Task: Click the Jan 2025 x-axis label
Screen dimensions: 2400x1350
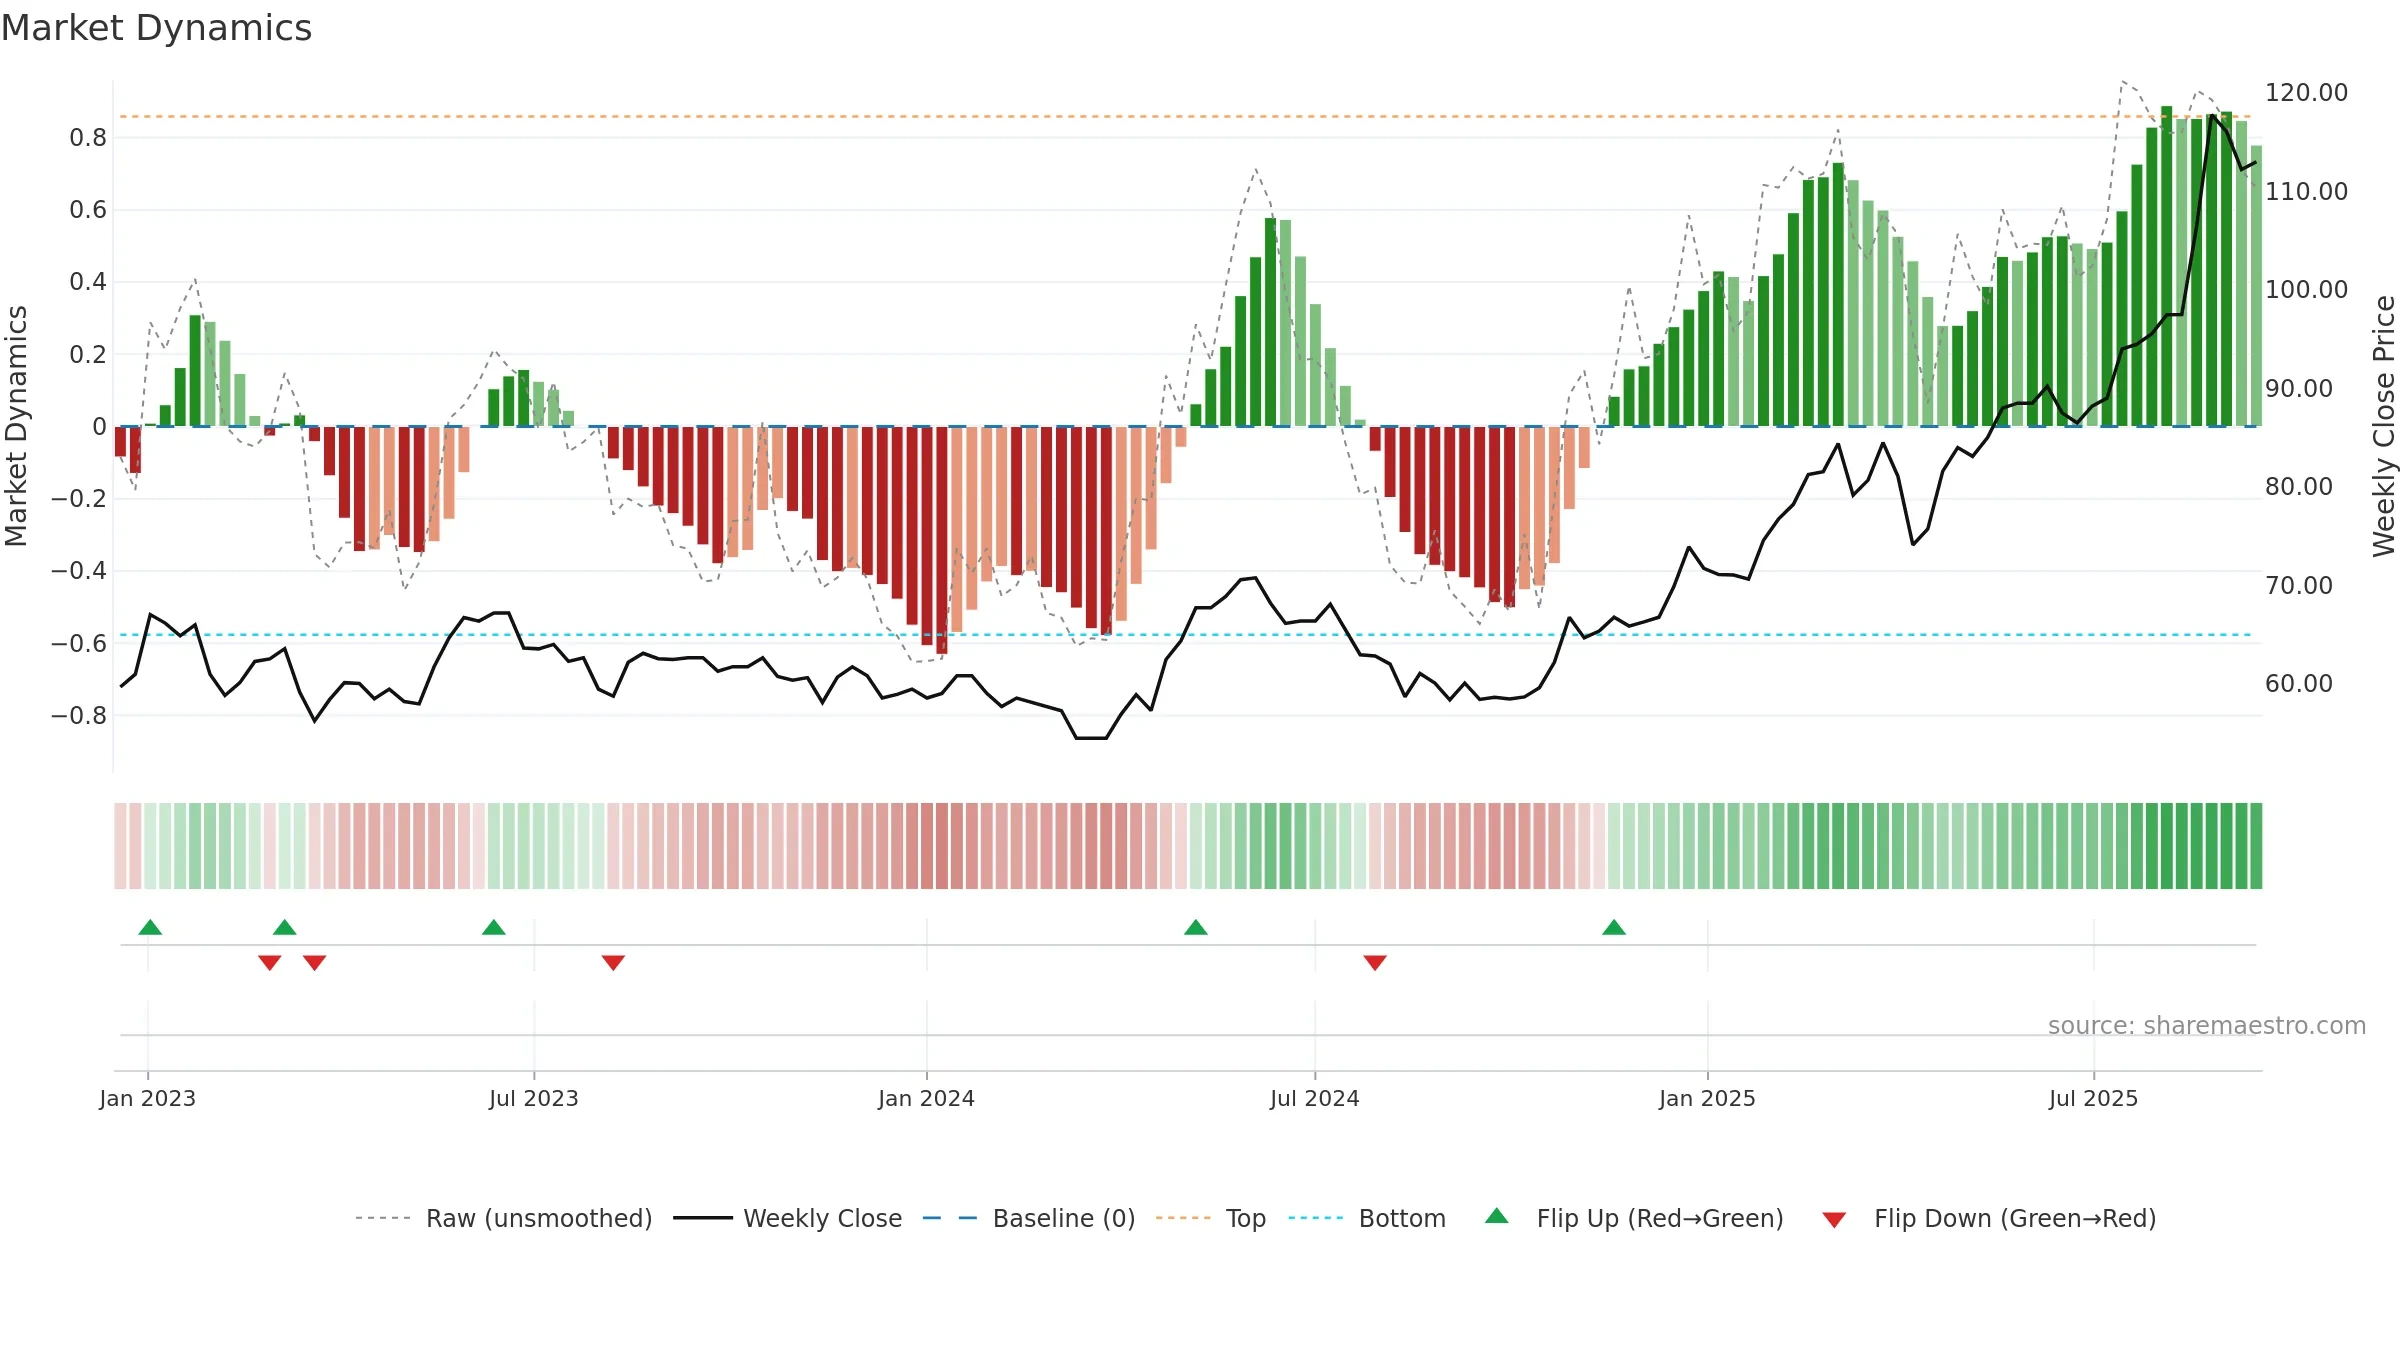Action: click(x=1708, y=1098)
